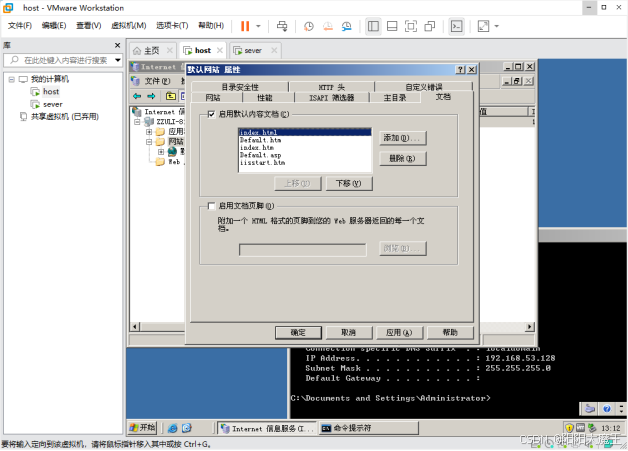Open the 开始 Start button
Viewport: 628px width, 451px height.
click(x=142, y=428)
